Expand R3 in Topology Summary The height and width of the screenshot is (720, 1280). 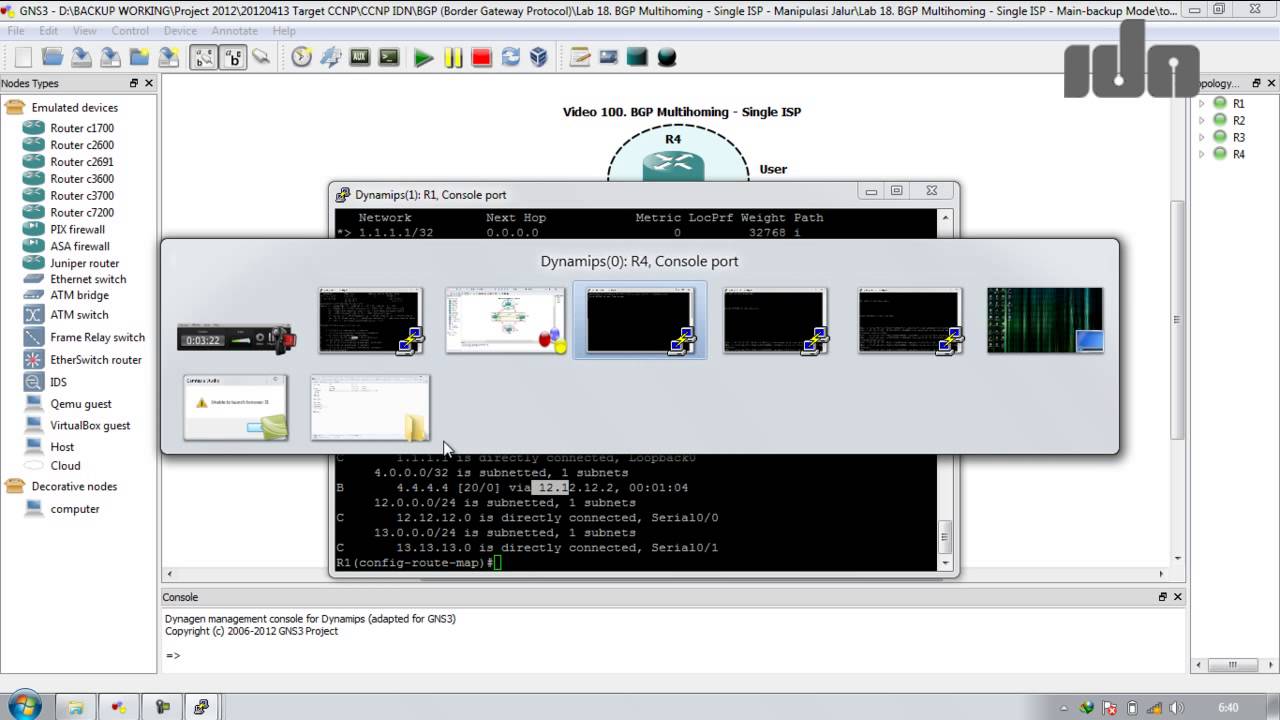click(1202, 137)
